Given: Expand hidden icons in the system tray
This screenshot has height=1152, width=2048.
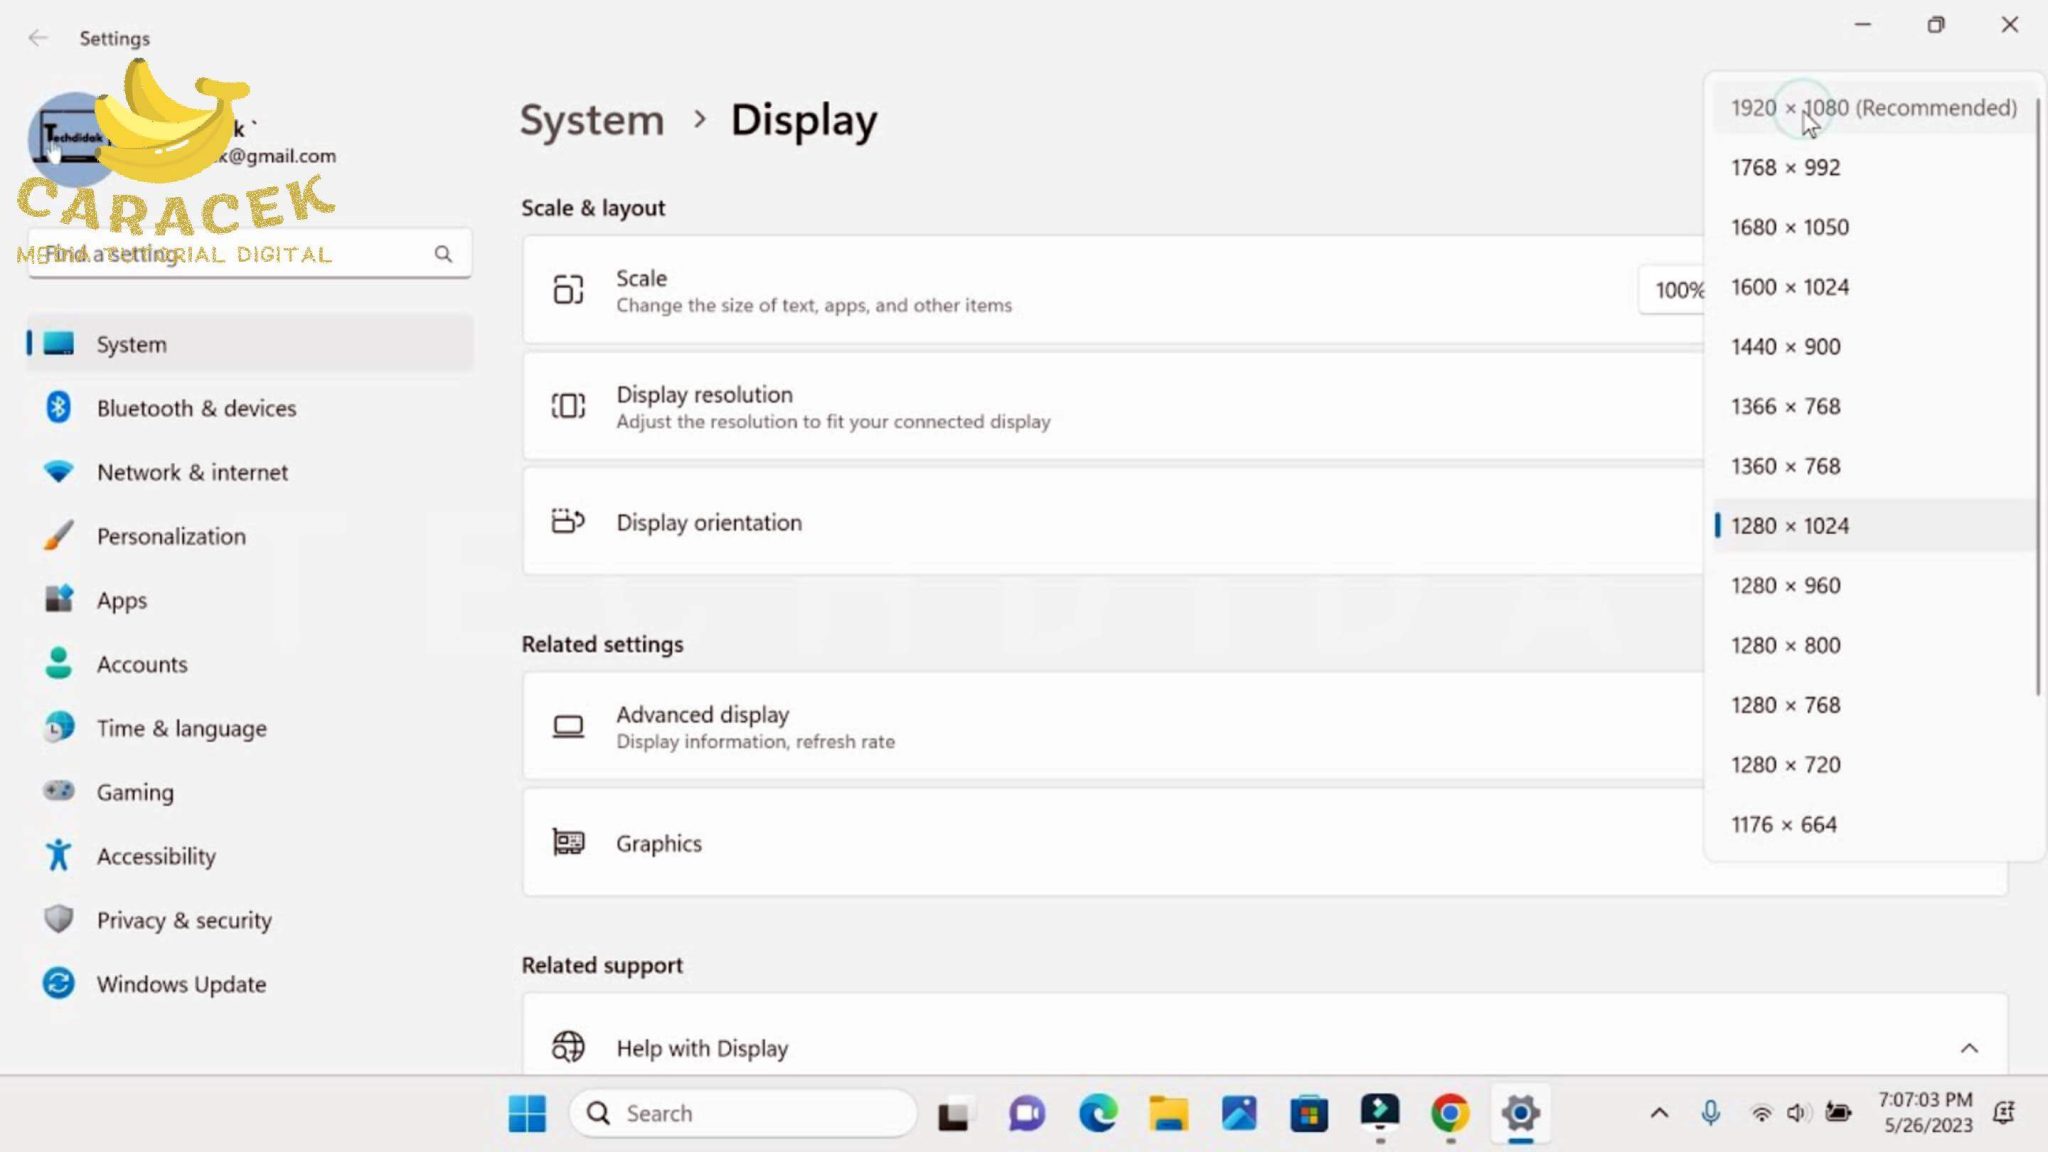Looking at the screenshot, I should click(x=1659, y=1113).
